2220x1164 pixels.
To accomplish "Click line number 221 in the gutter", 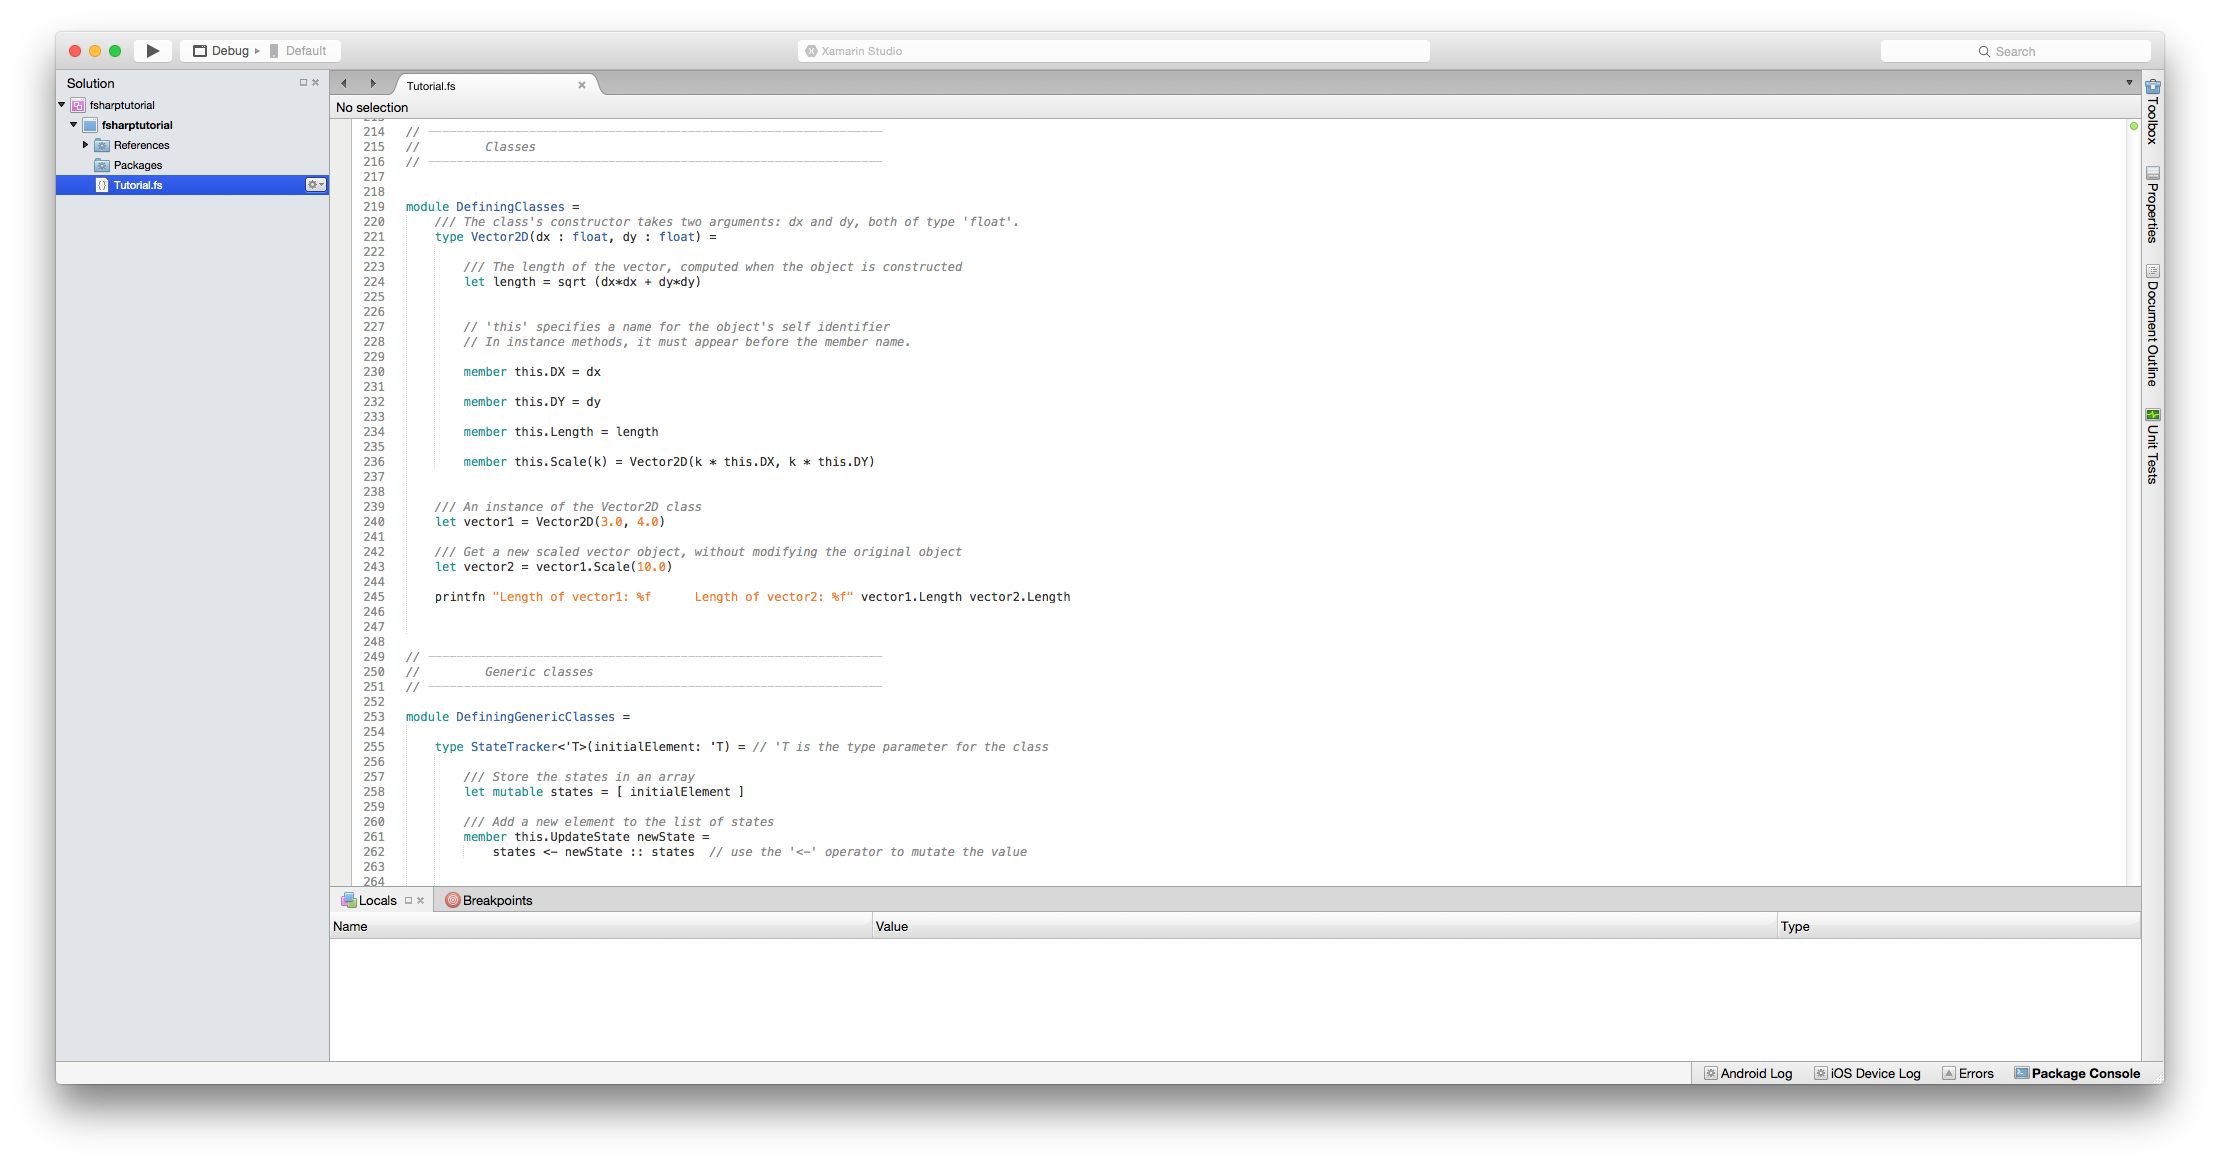I will (x=374, y=237).
